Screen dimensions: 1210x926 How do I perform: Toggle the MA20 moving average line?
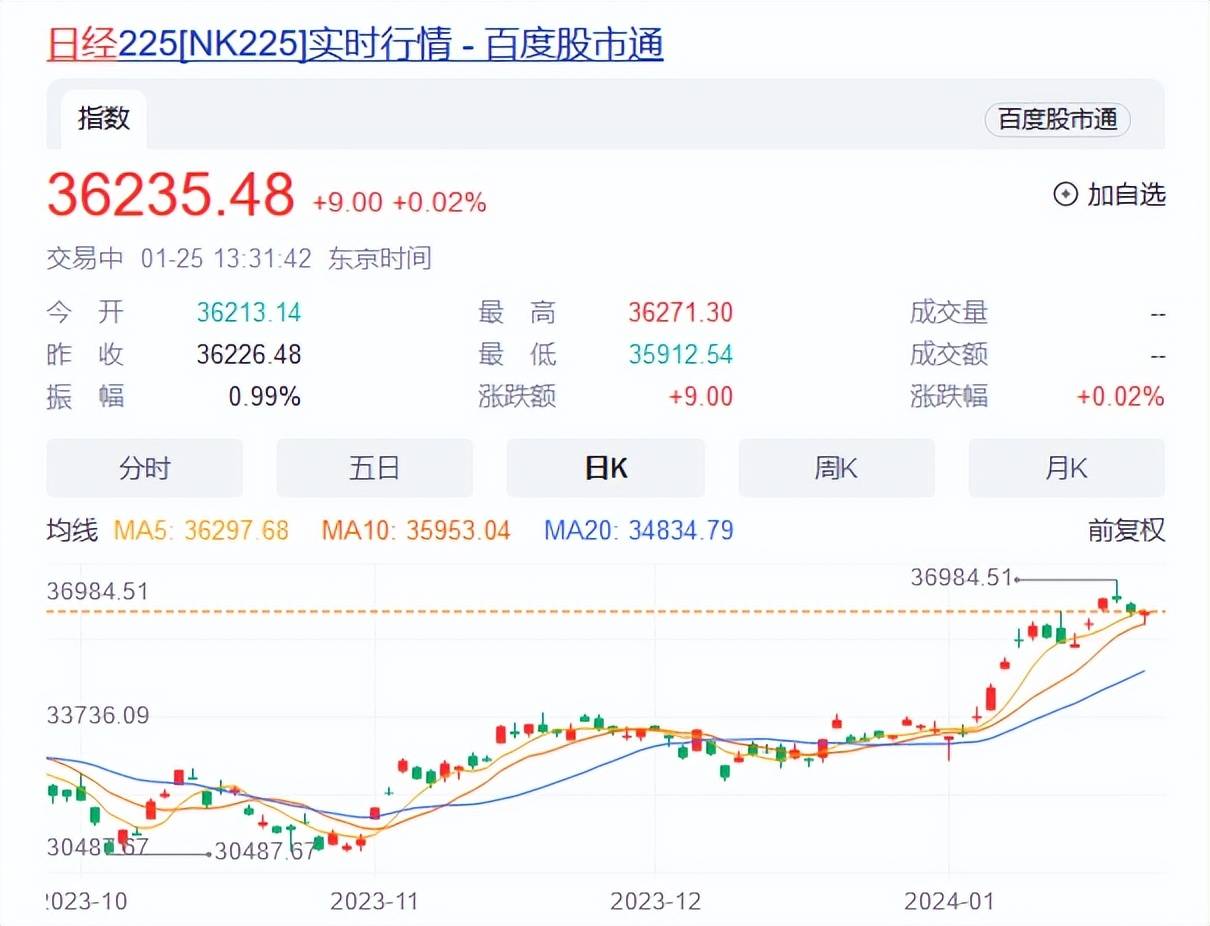tap(639, 530)
